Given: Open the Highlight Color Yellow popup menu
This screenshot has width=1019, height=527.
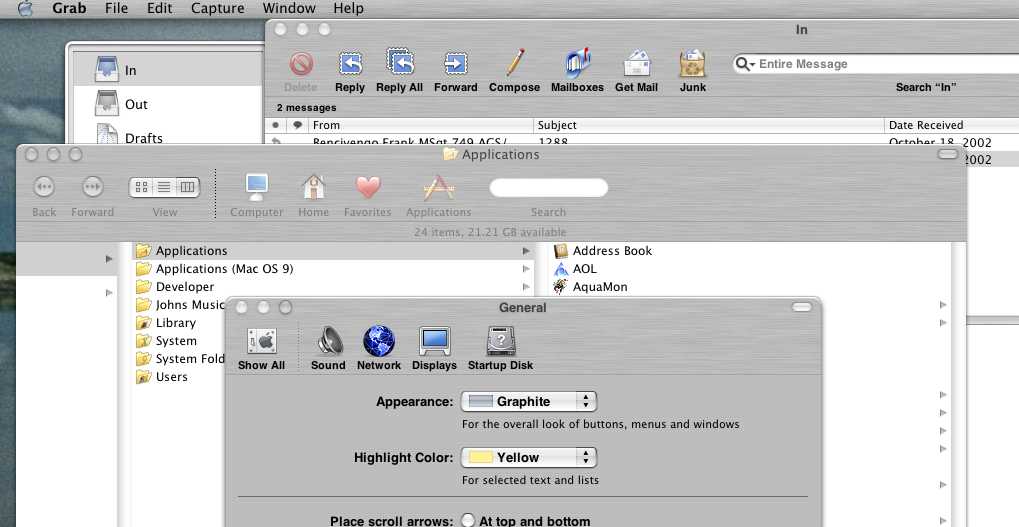Looking at the screenshot, I should (528, 457).
